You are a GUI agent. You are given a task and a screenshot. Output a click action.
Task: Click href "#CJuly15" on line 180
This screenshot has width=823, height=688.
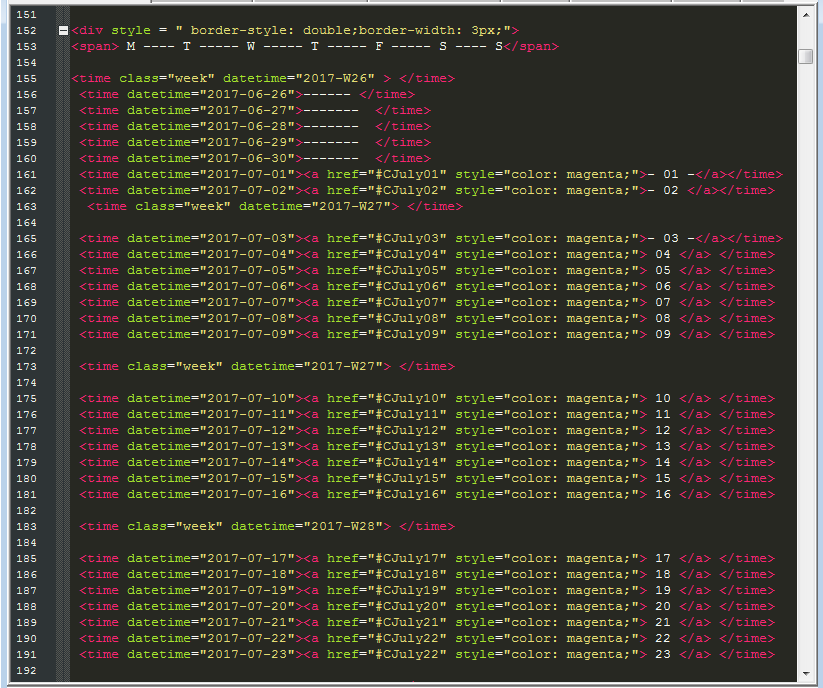point(407,479)
